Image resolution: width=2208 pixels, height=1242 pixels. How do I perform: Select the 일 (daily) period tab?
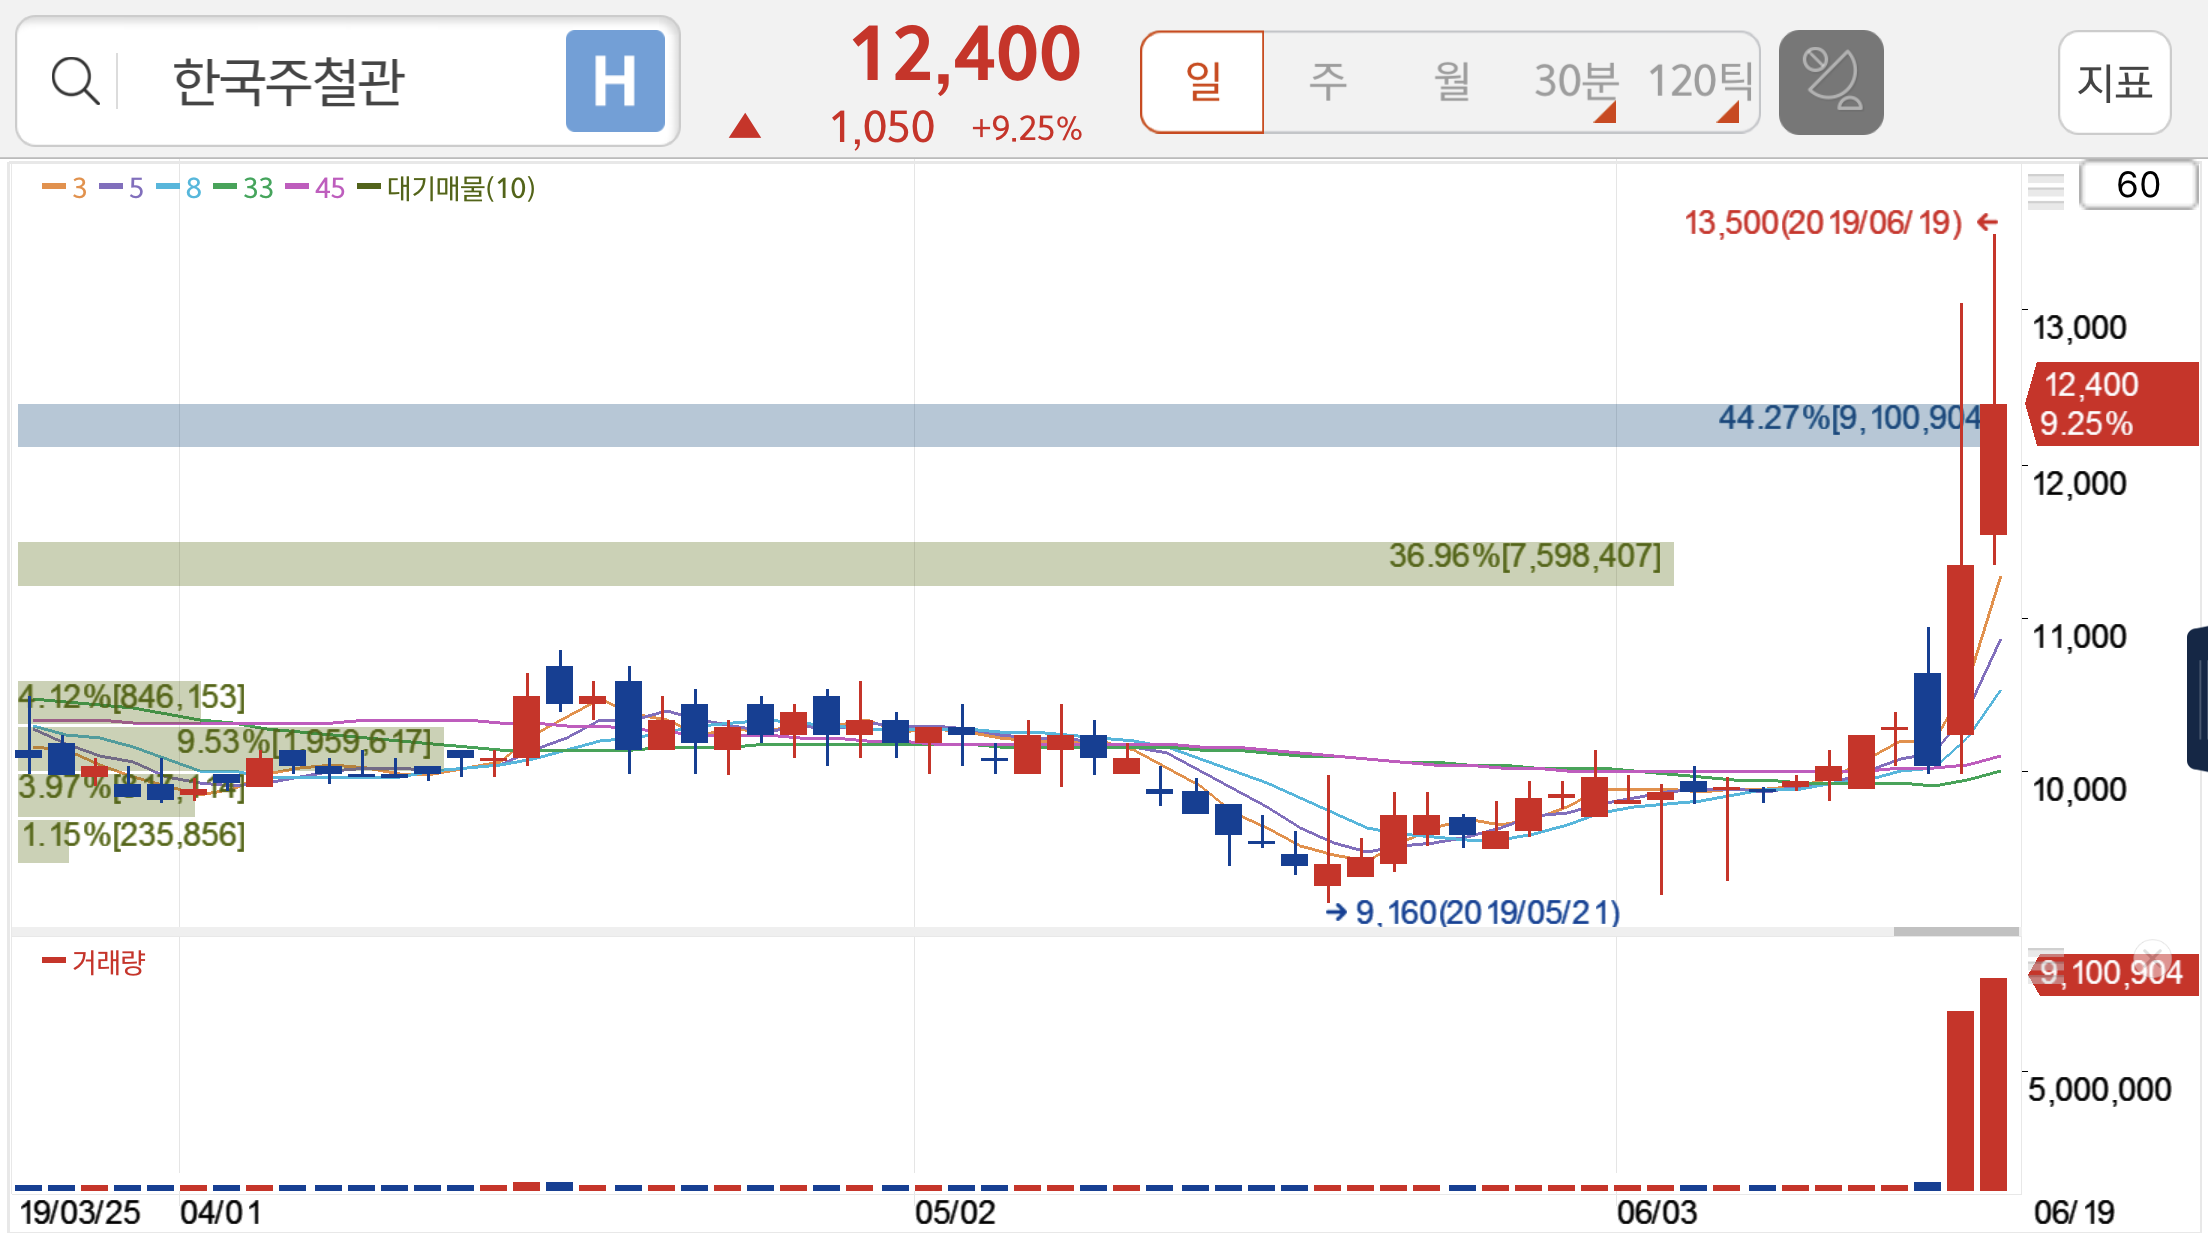[1203, 81]
